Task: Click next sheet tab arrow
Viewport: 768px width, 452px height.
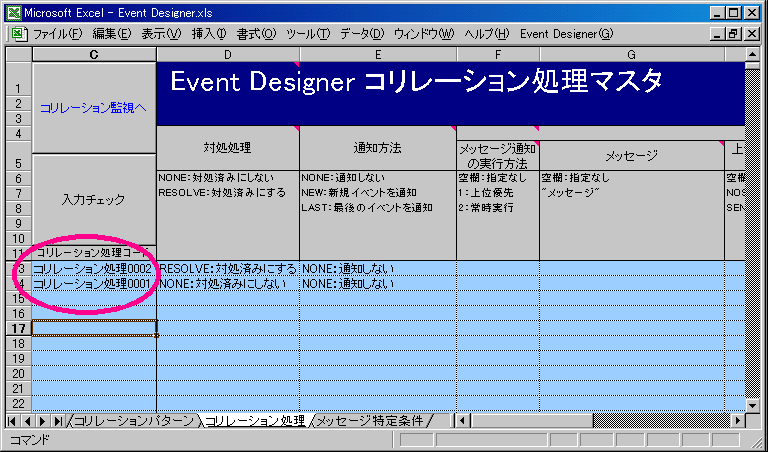Action: 42,421
